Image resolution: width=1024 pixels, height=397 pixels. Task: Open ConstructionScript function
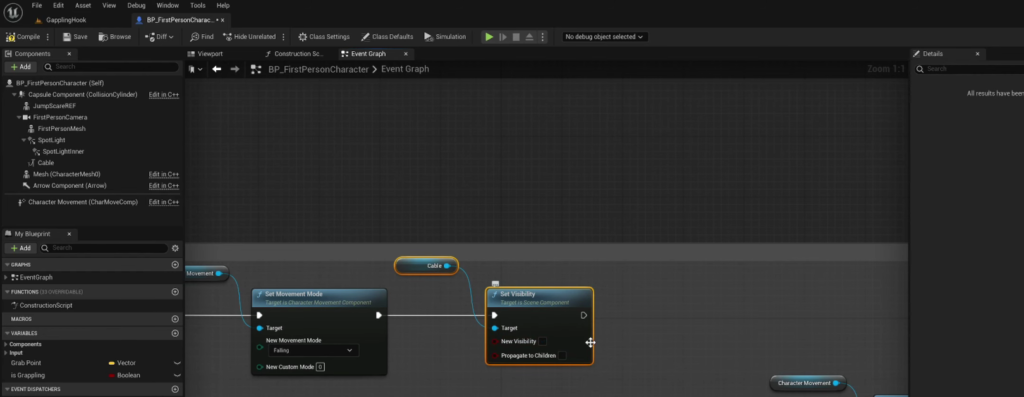tap(46, 306)
